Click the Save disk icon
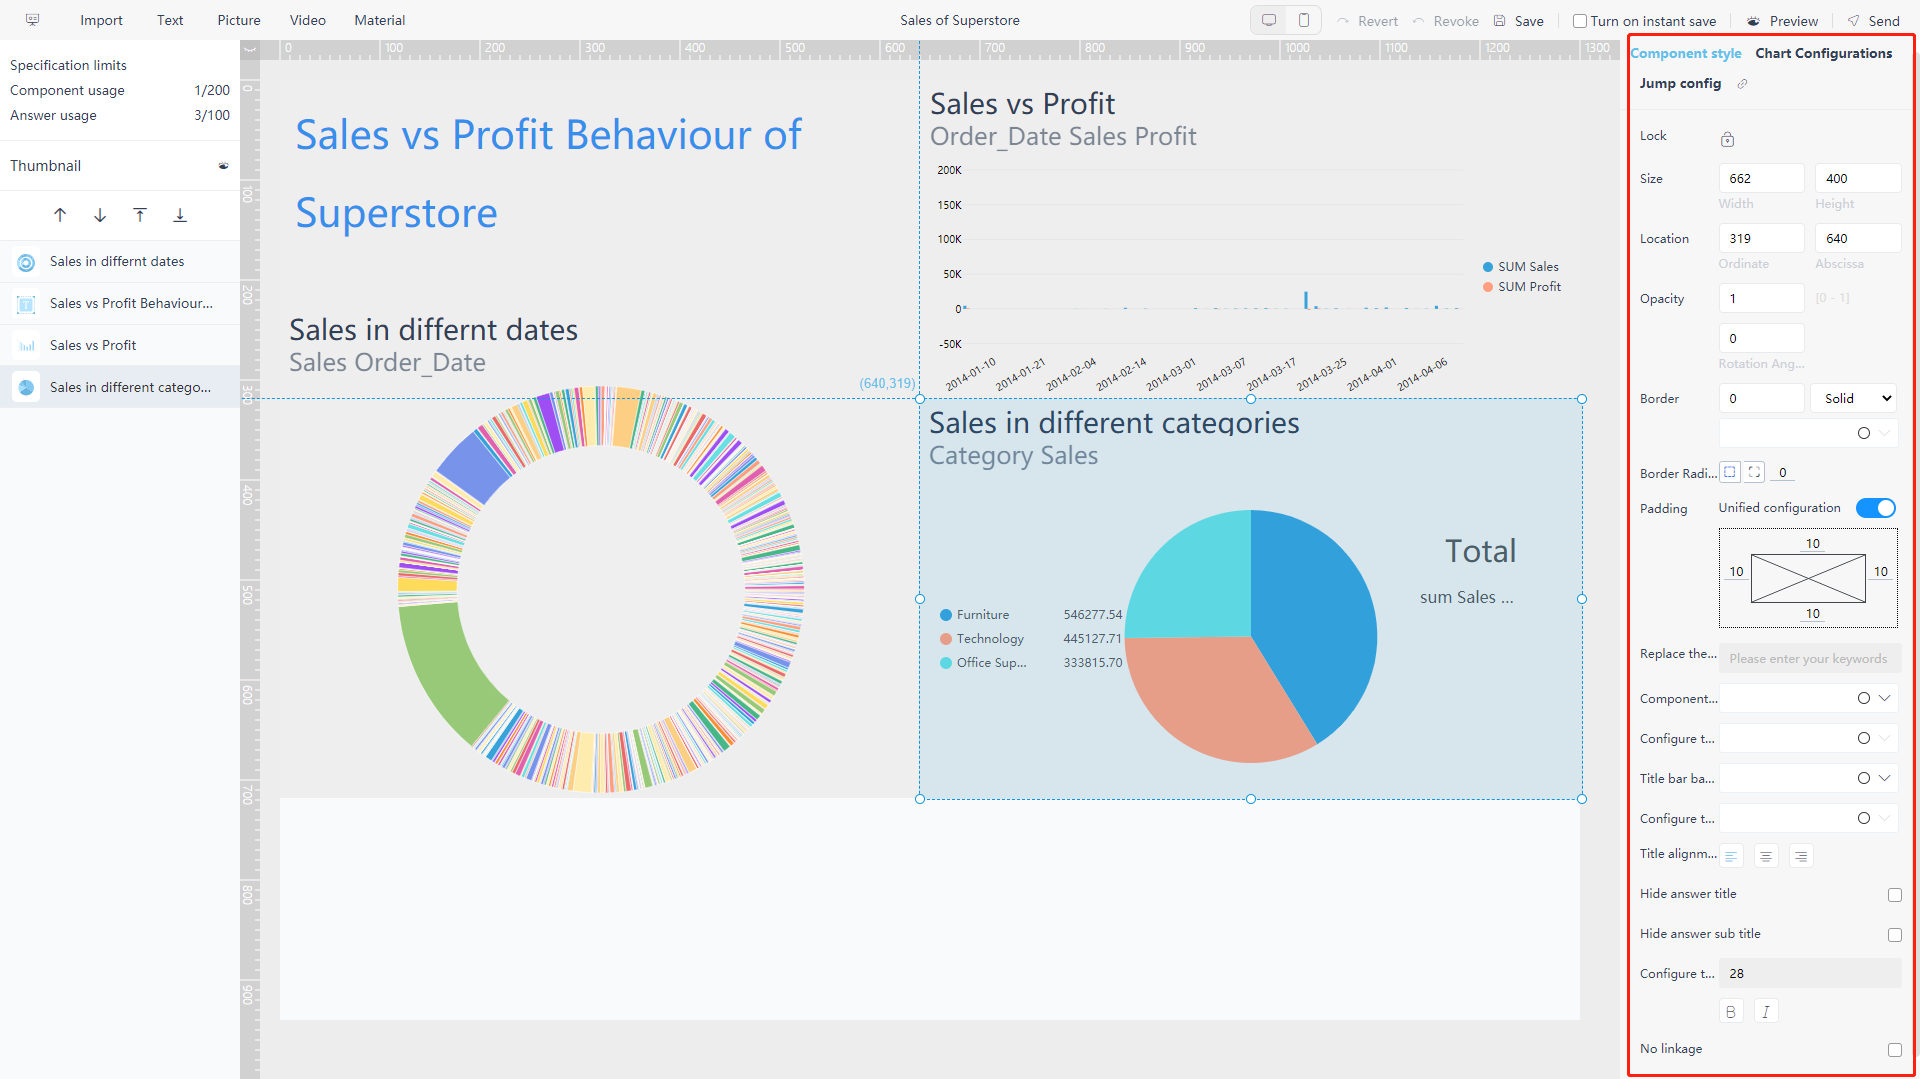The height and width of the screenshot is (1079, 1920). tap(1499, 21)
